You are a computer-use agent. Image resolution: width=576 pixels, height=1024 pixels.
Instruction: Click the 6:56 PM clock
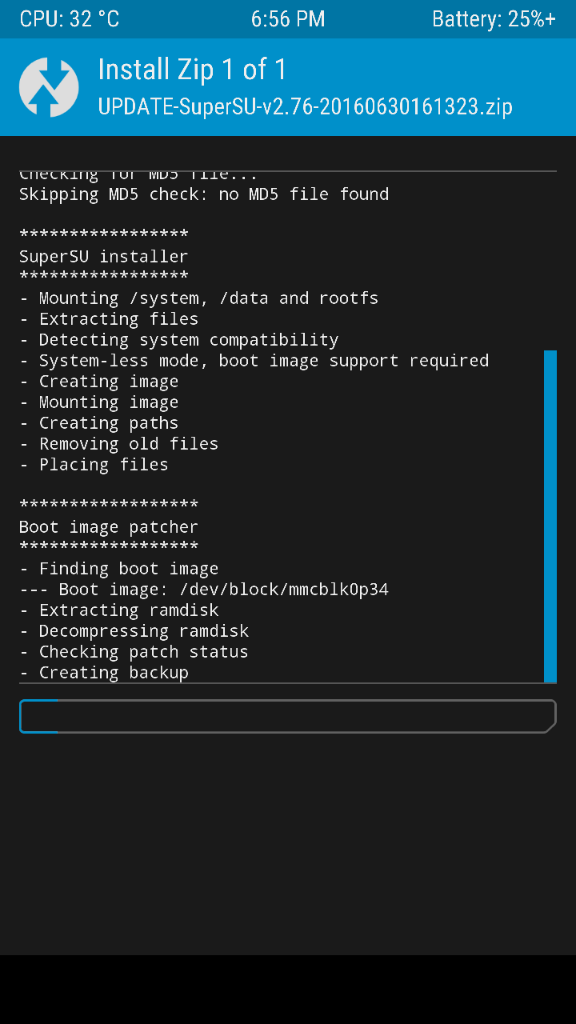[288, 19]
